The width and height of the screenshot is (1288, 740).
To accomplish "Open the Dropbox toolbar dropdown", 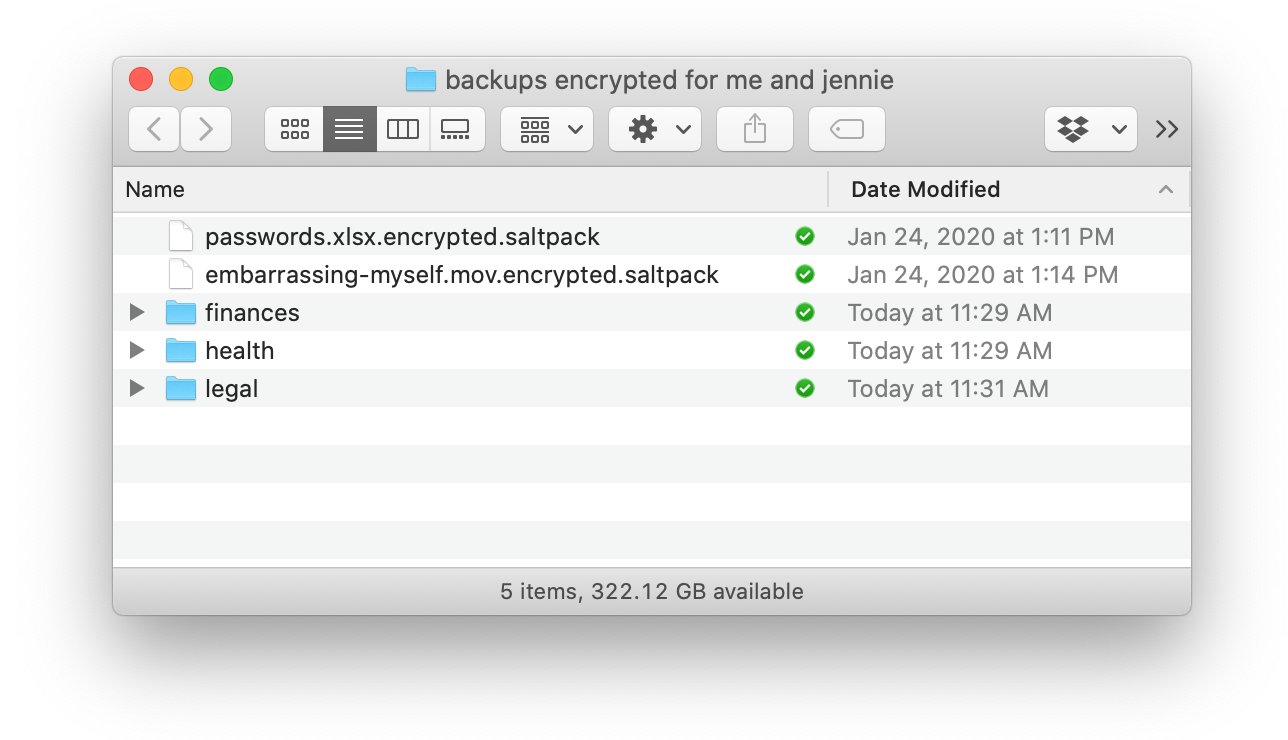I will 1091,129.
